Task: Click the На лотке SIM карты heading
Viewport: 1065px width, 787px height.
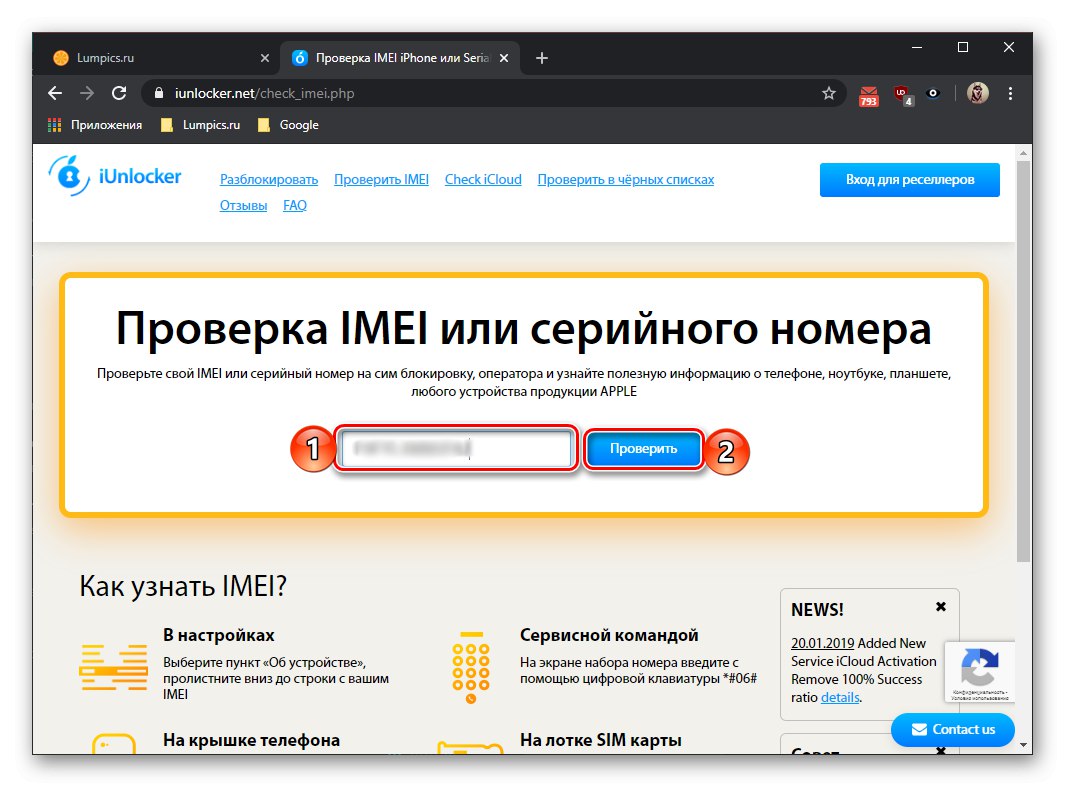Action: 600,740
